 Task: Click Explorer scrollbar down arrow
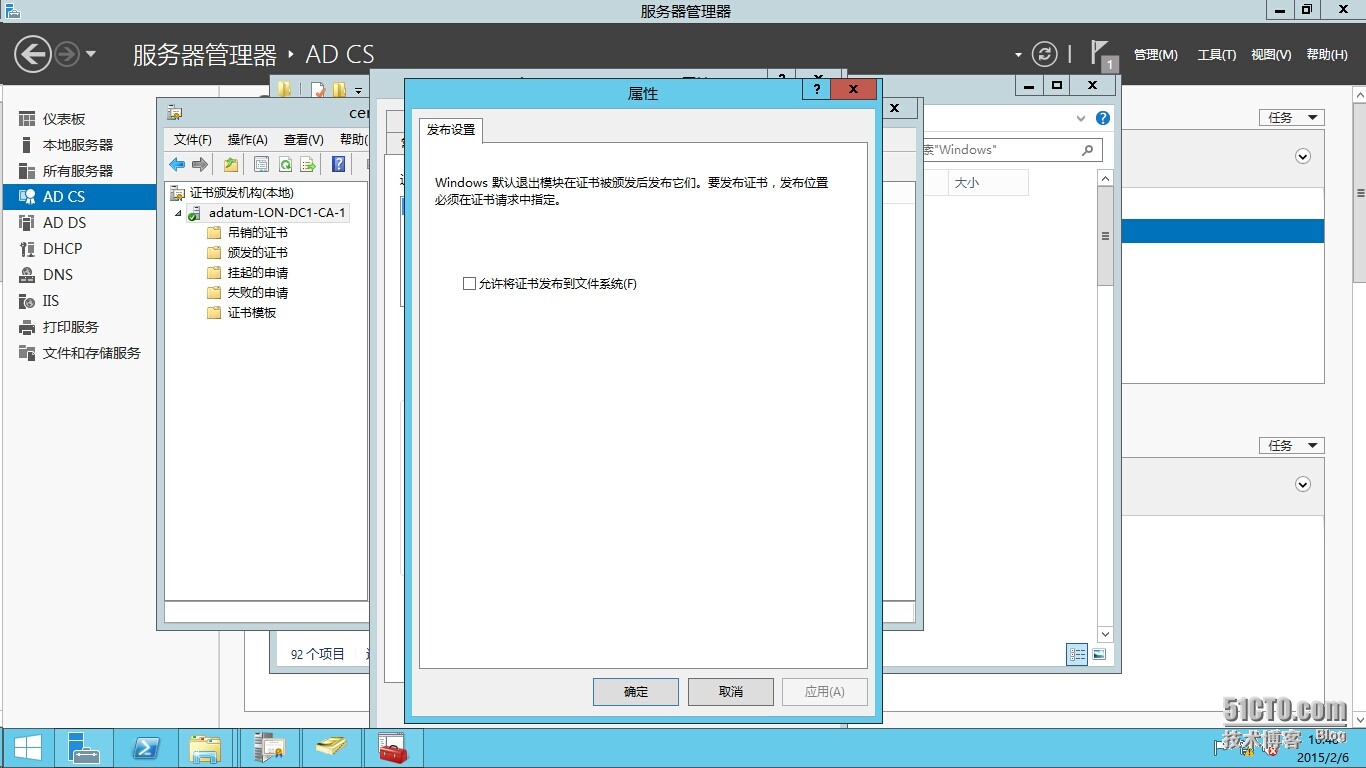point(1105,634)
